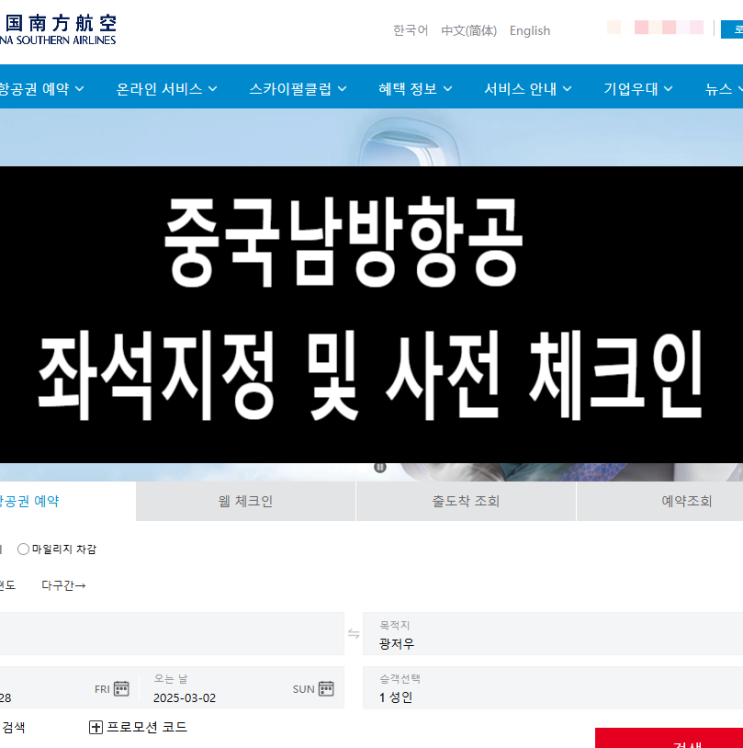Click the blue login button at top right
This screenshot has width=743, height=748.
[732, 30]
